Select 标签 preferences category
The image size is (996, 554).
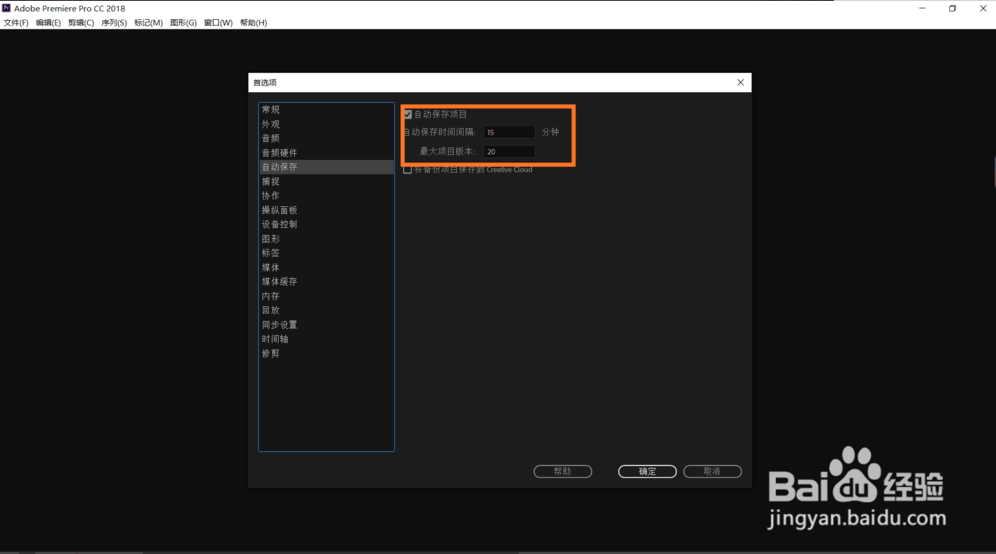click(326, 253)
